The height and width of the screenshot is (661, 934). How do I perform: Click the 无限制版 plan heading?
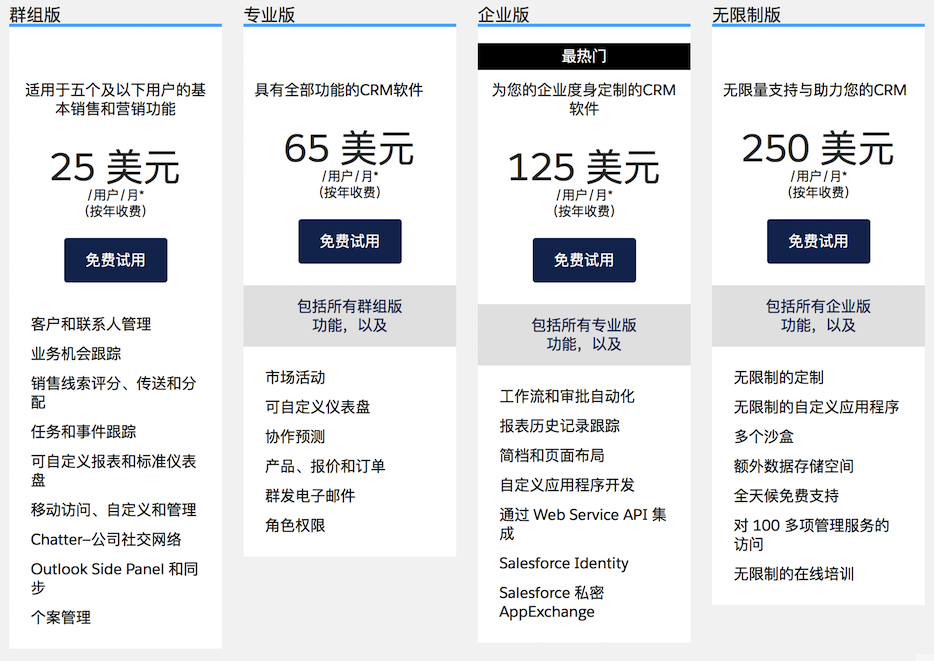click(746, 14)
